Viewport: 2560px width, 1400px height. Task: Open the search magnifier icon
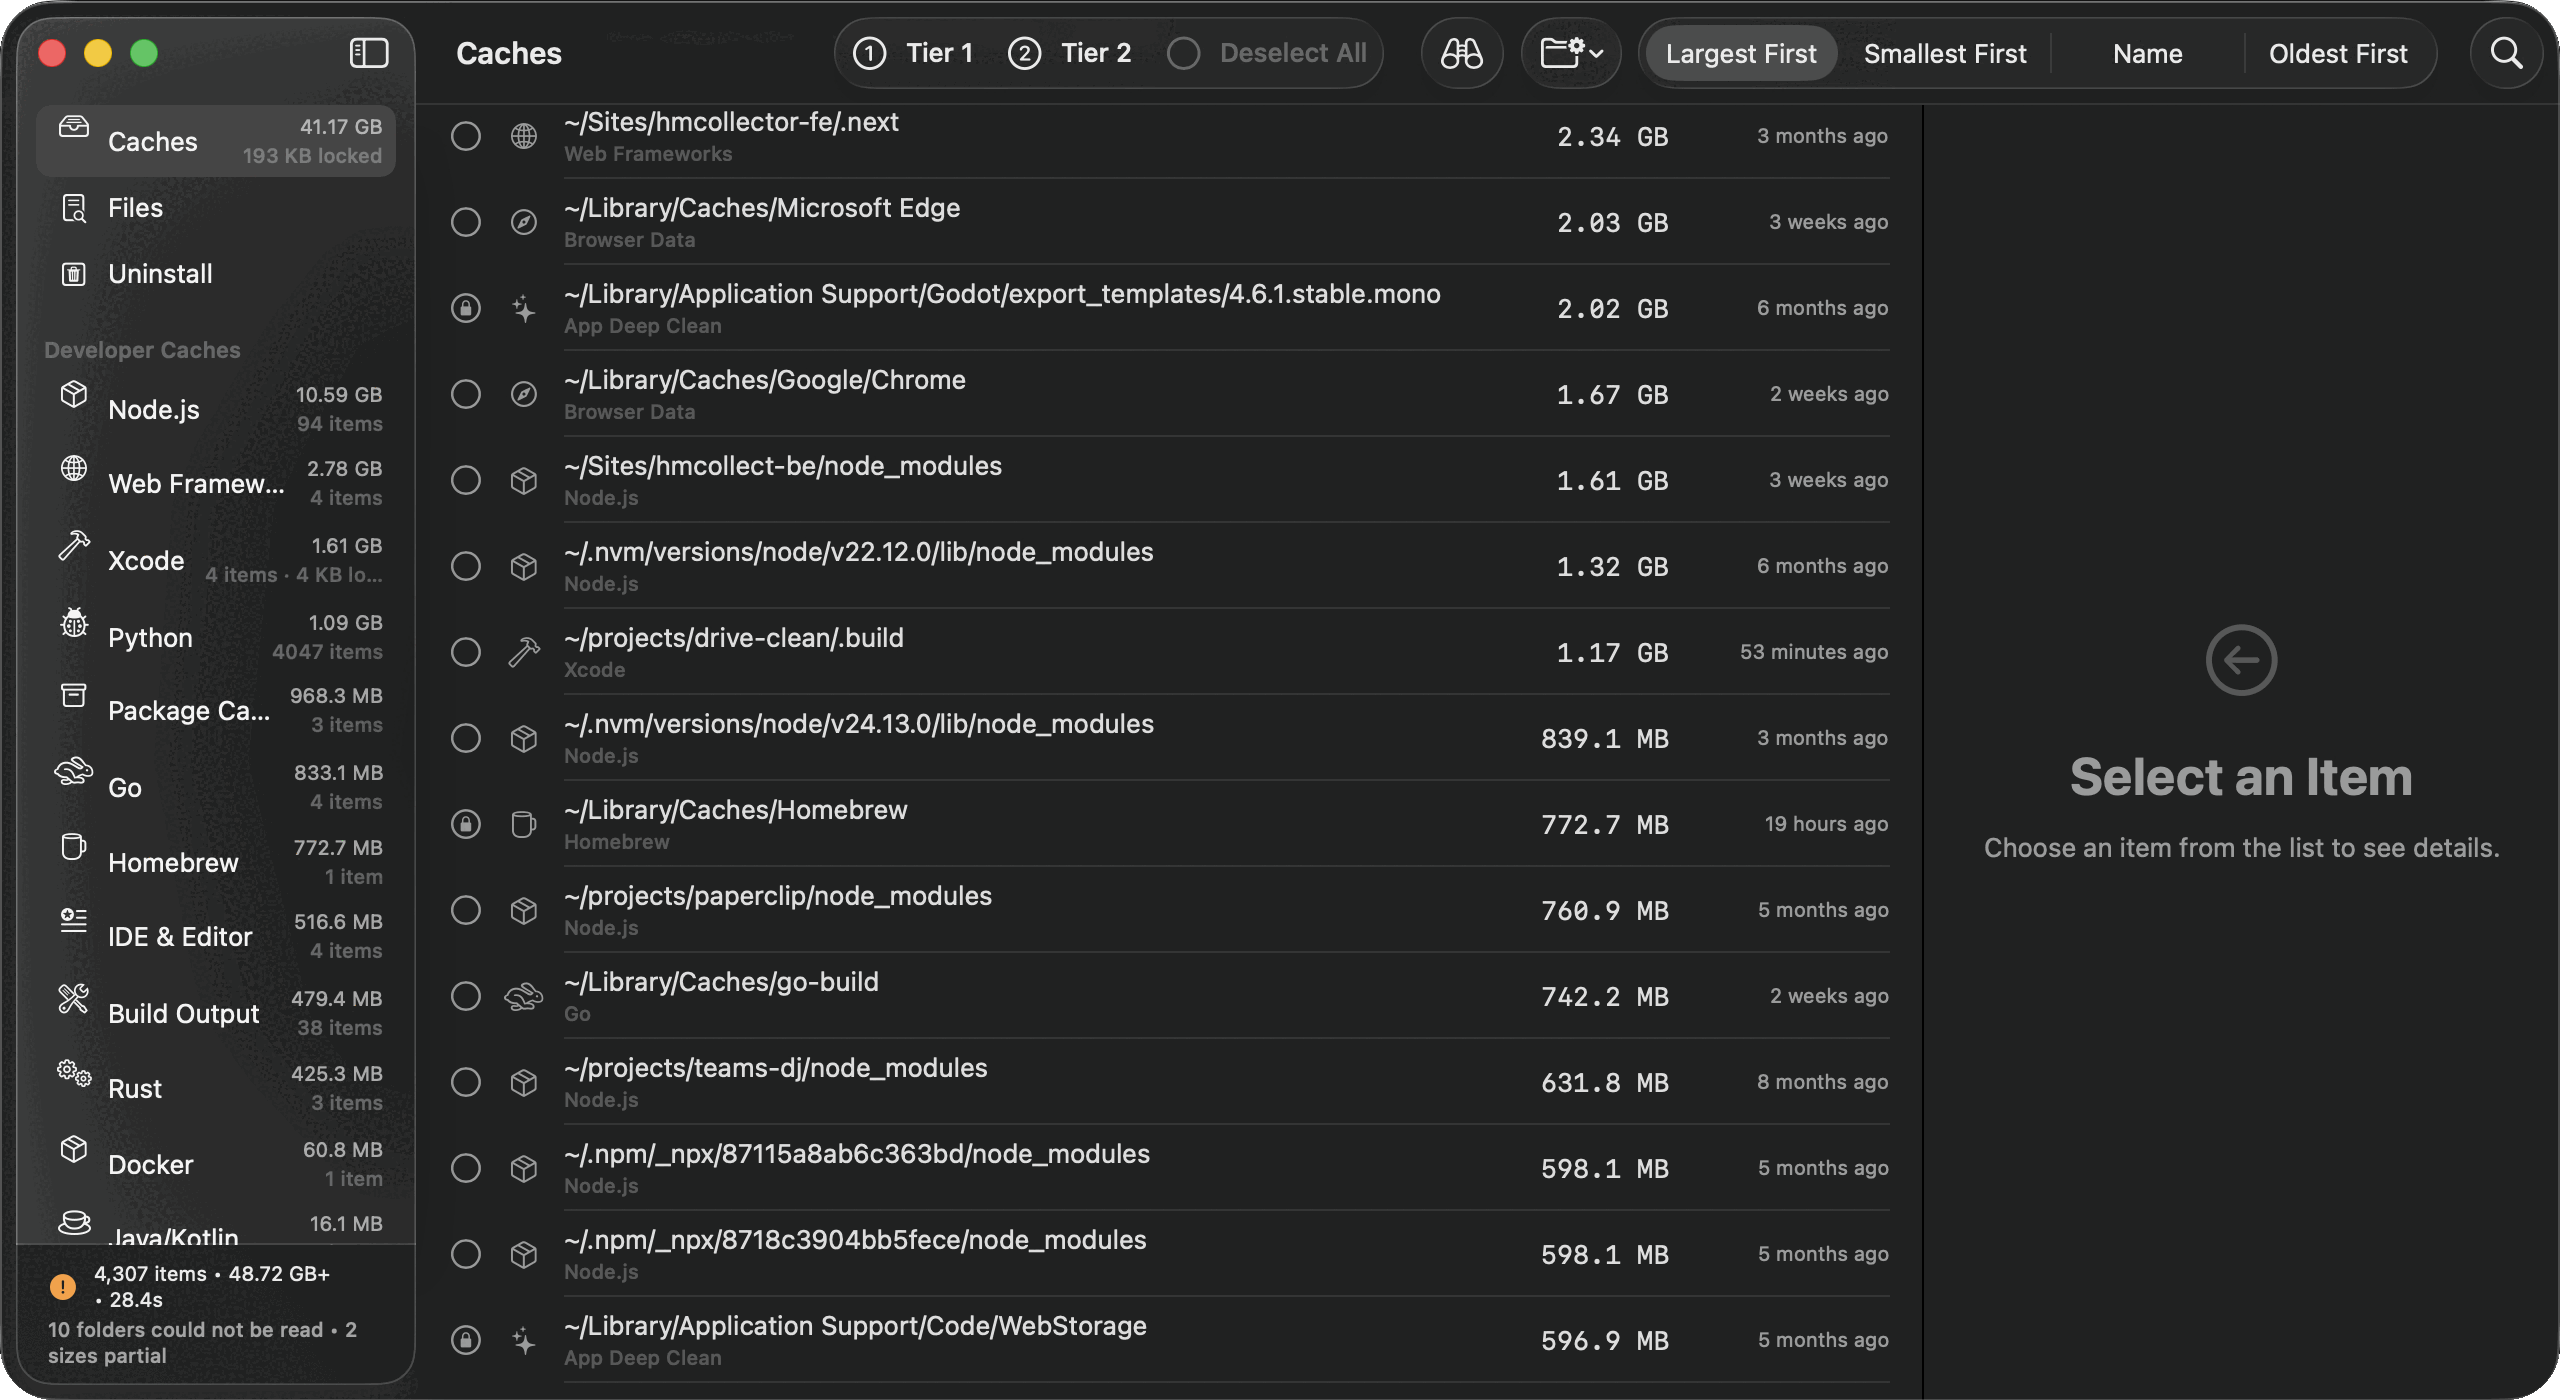pos(2506,53)
